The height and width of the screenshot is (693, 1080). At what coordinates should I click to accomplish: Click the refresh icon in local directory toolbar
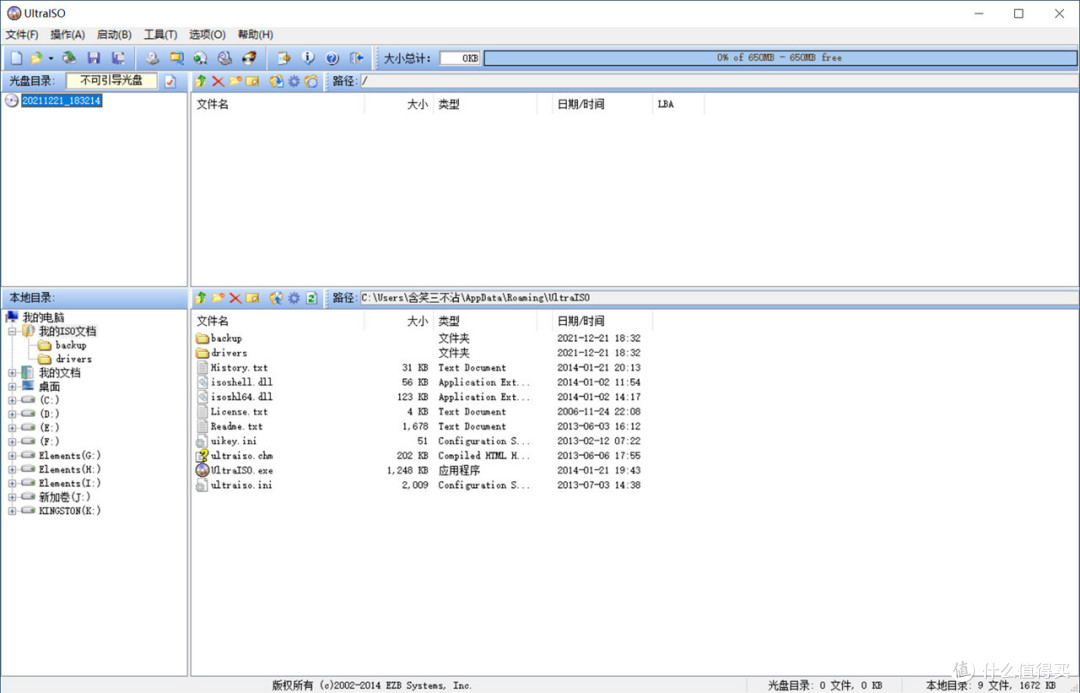(312, 298)
